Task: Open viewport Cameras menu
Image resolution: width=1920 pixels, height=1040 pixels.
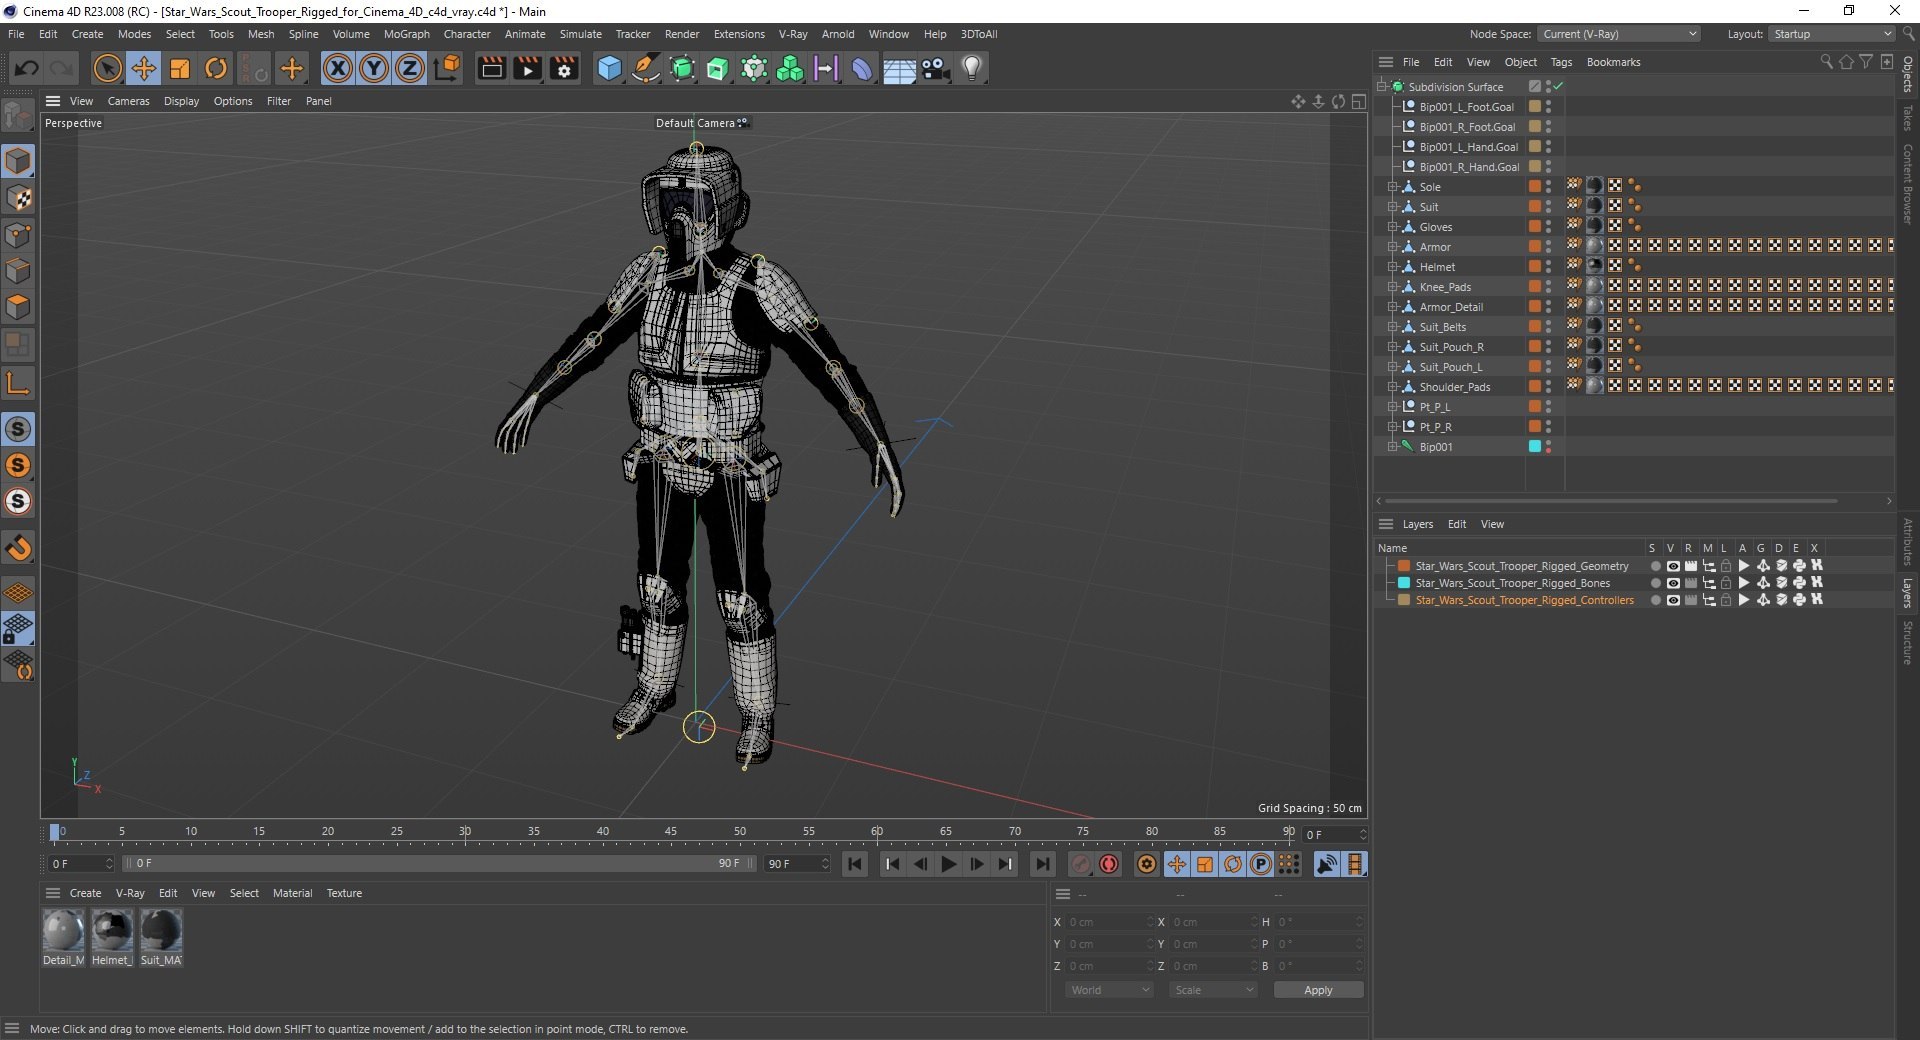Action: pos(128,101)
